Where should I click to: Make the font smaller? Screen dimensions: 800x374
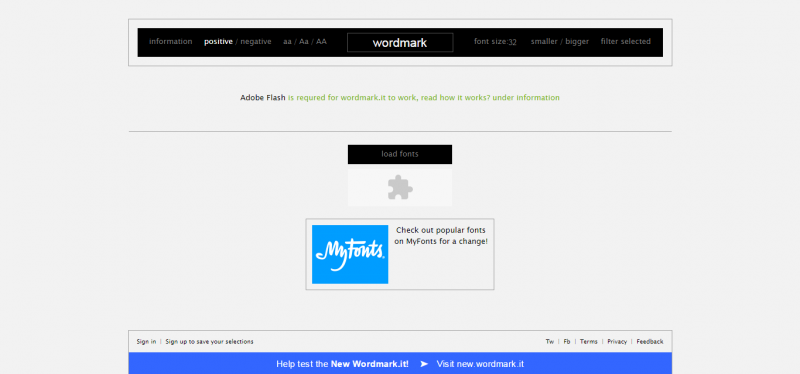coord(543,42)
